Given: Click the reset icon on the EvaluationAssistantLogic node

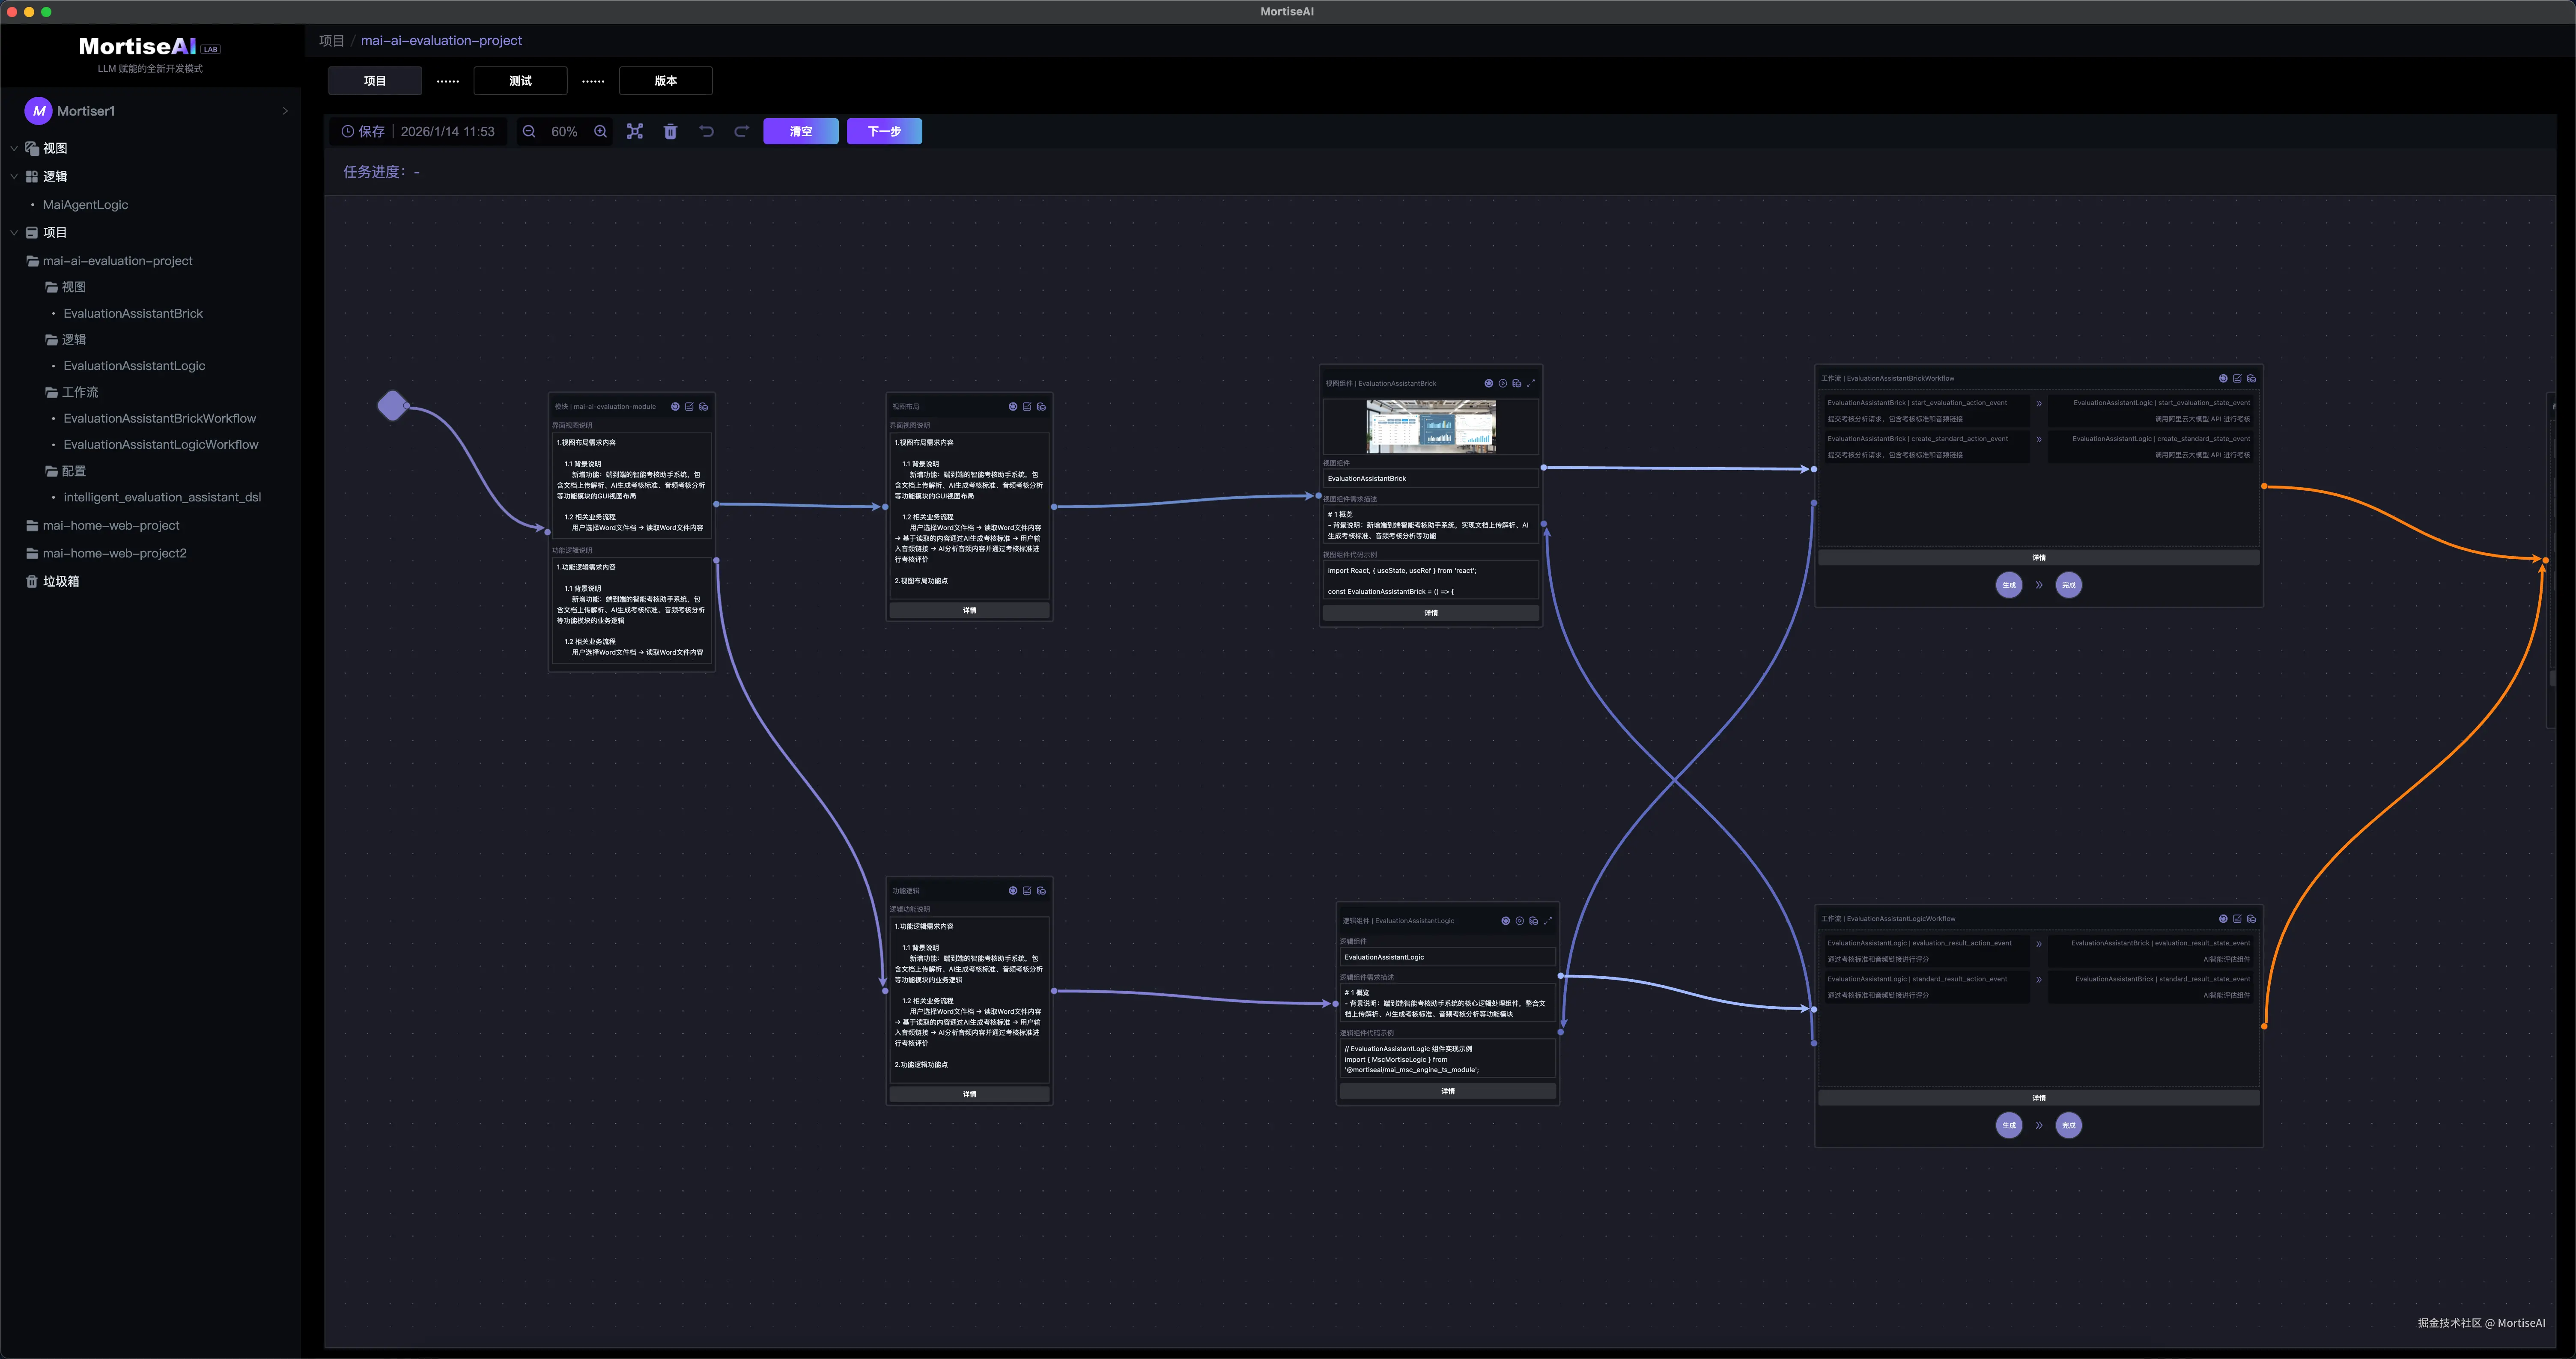Looking at the screenshot, I should 1505,920.
